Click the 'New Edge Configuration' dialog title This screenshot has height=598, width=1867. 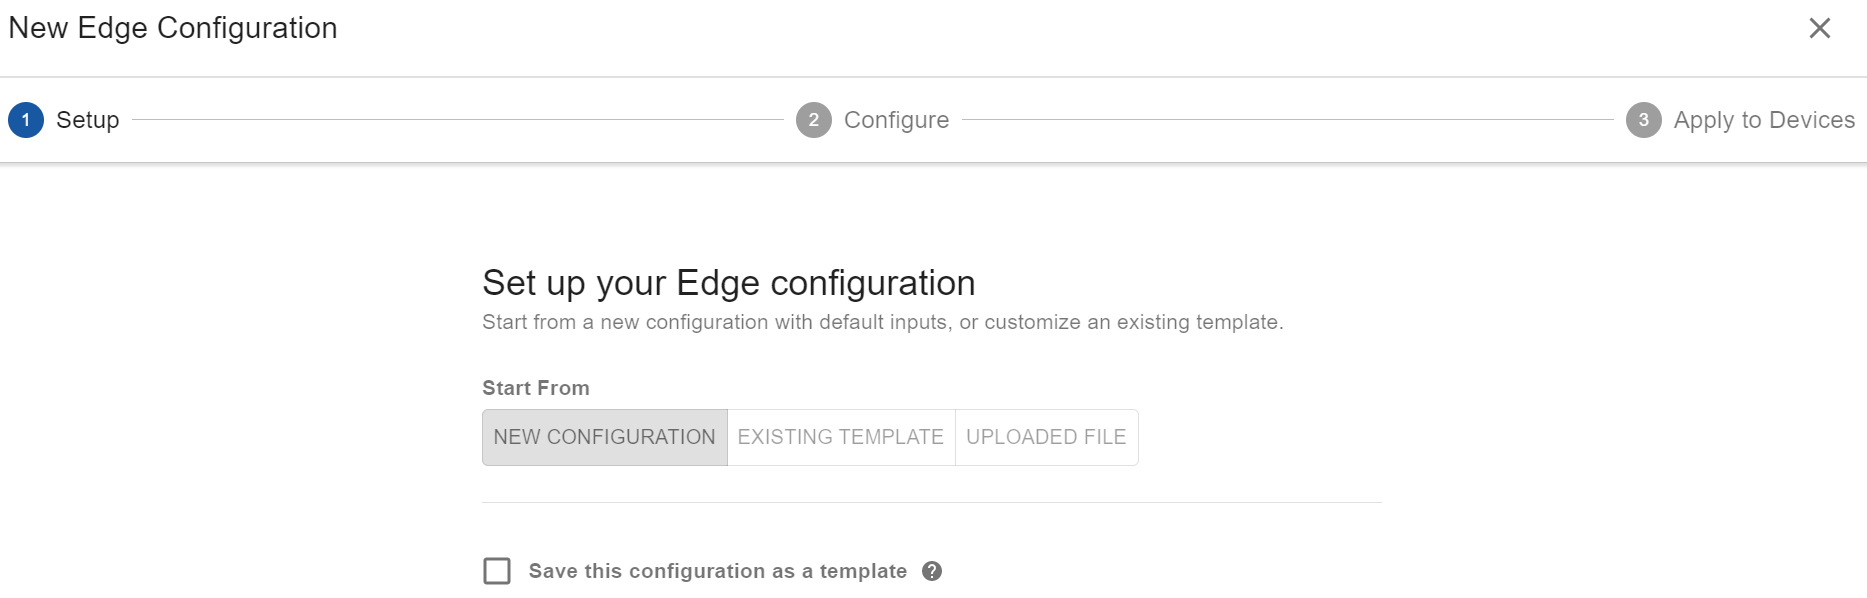173,28
